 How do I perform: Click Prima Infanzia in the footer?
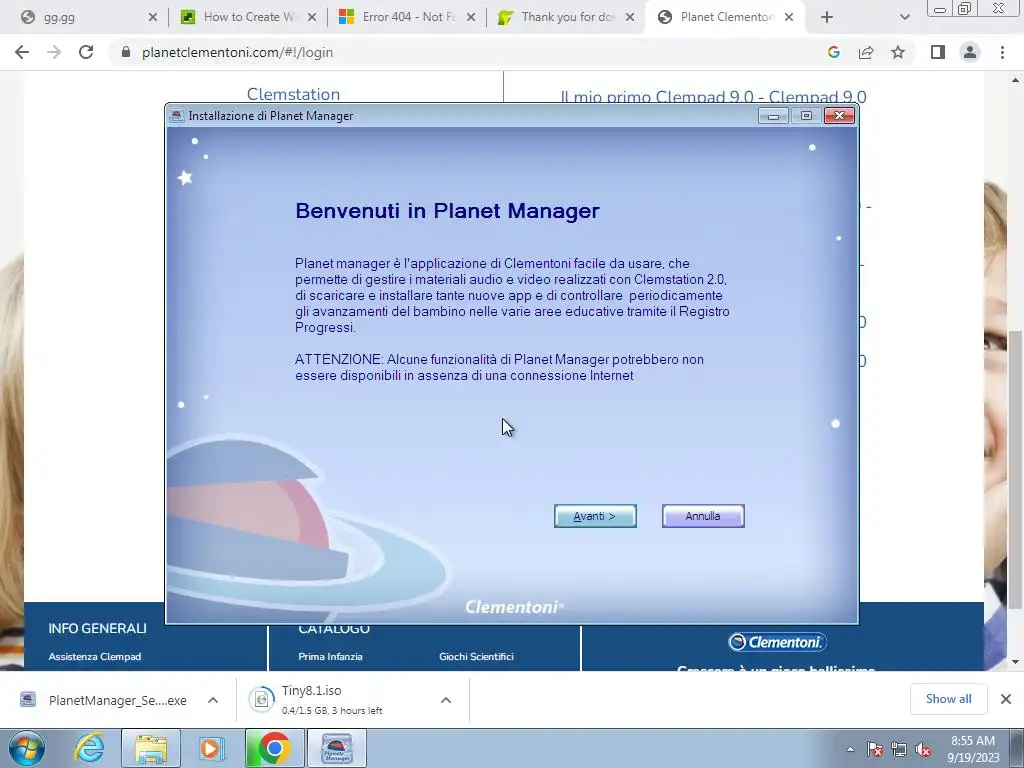(330, 656)
